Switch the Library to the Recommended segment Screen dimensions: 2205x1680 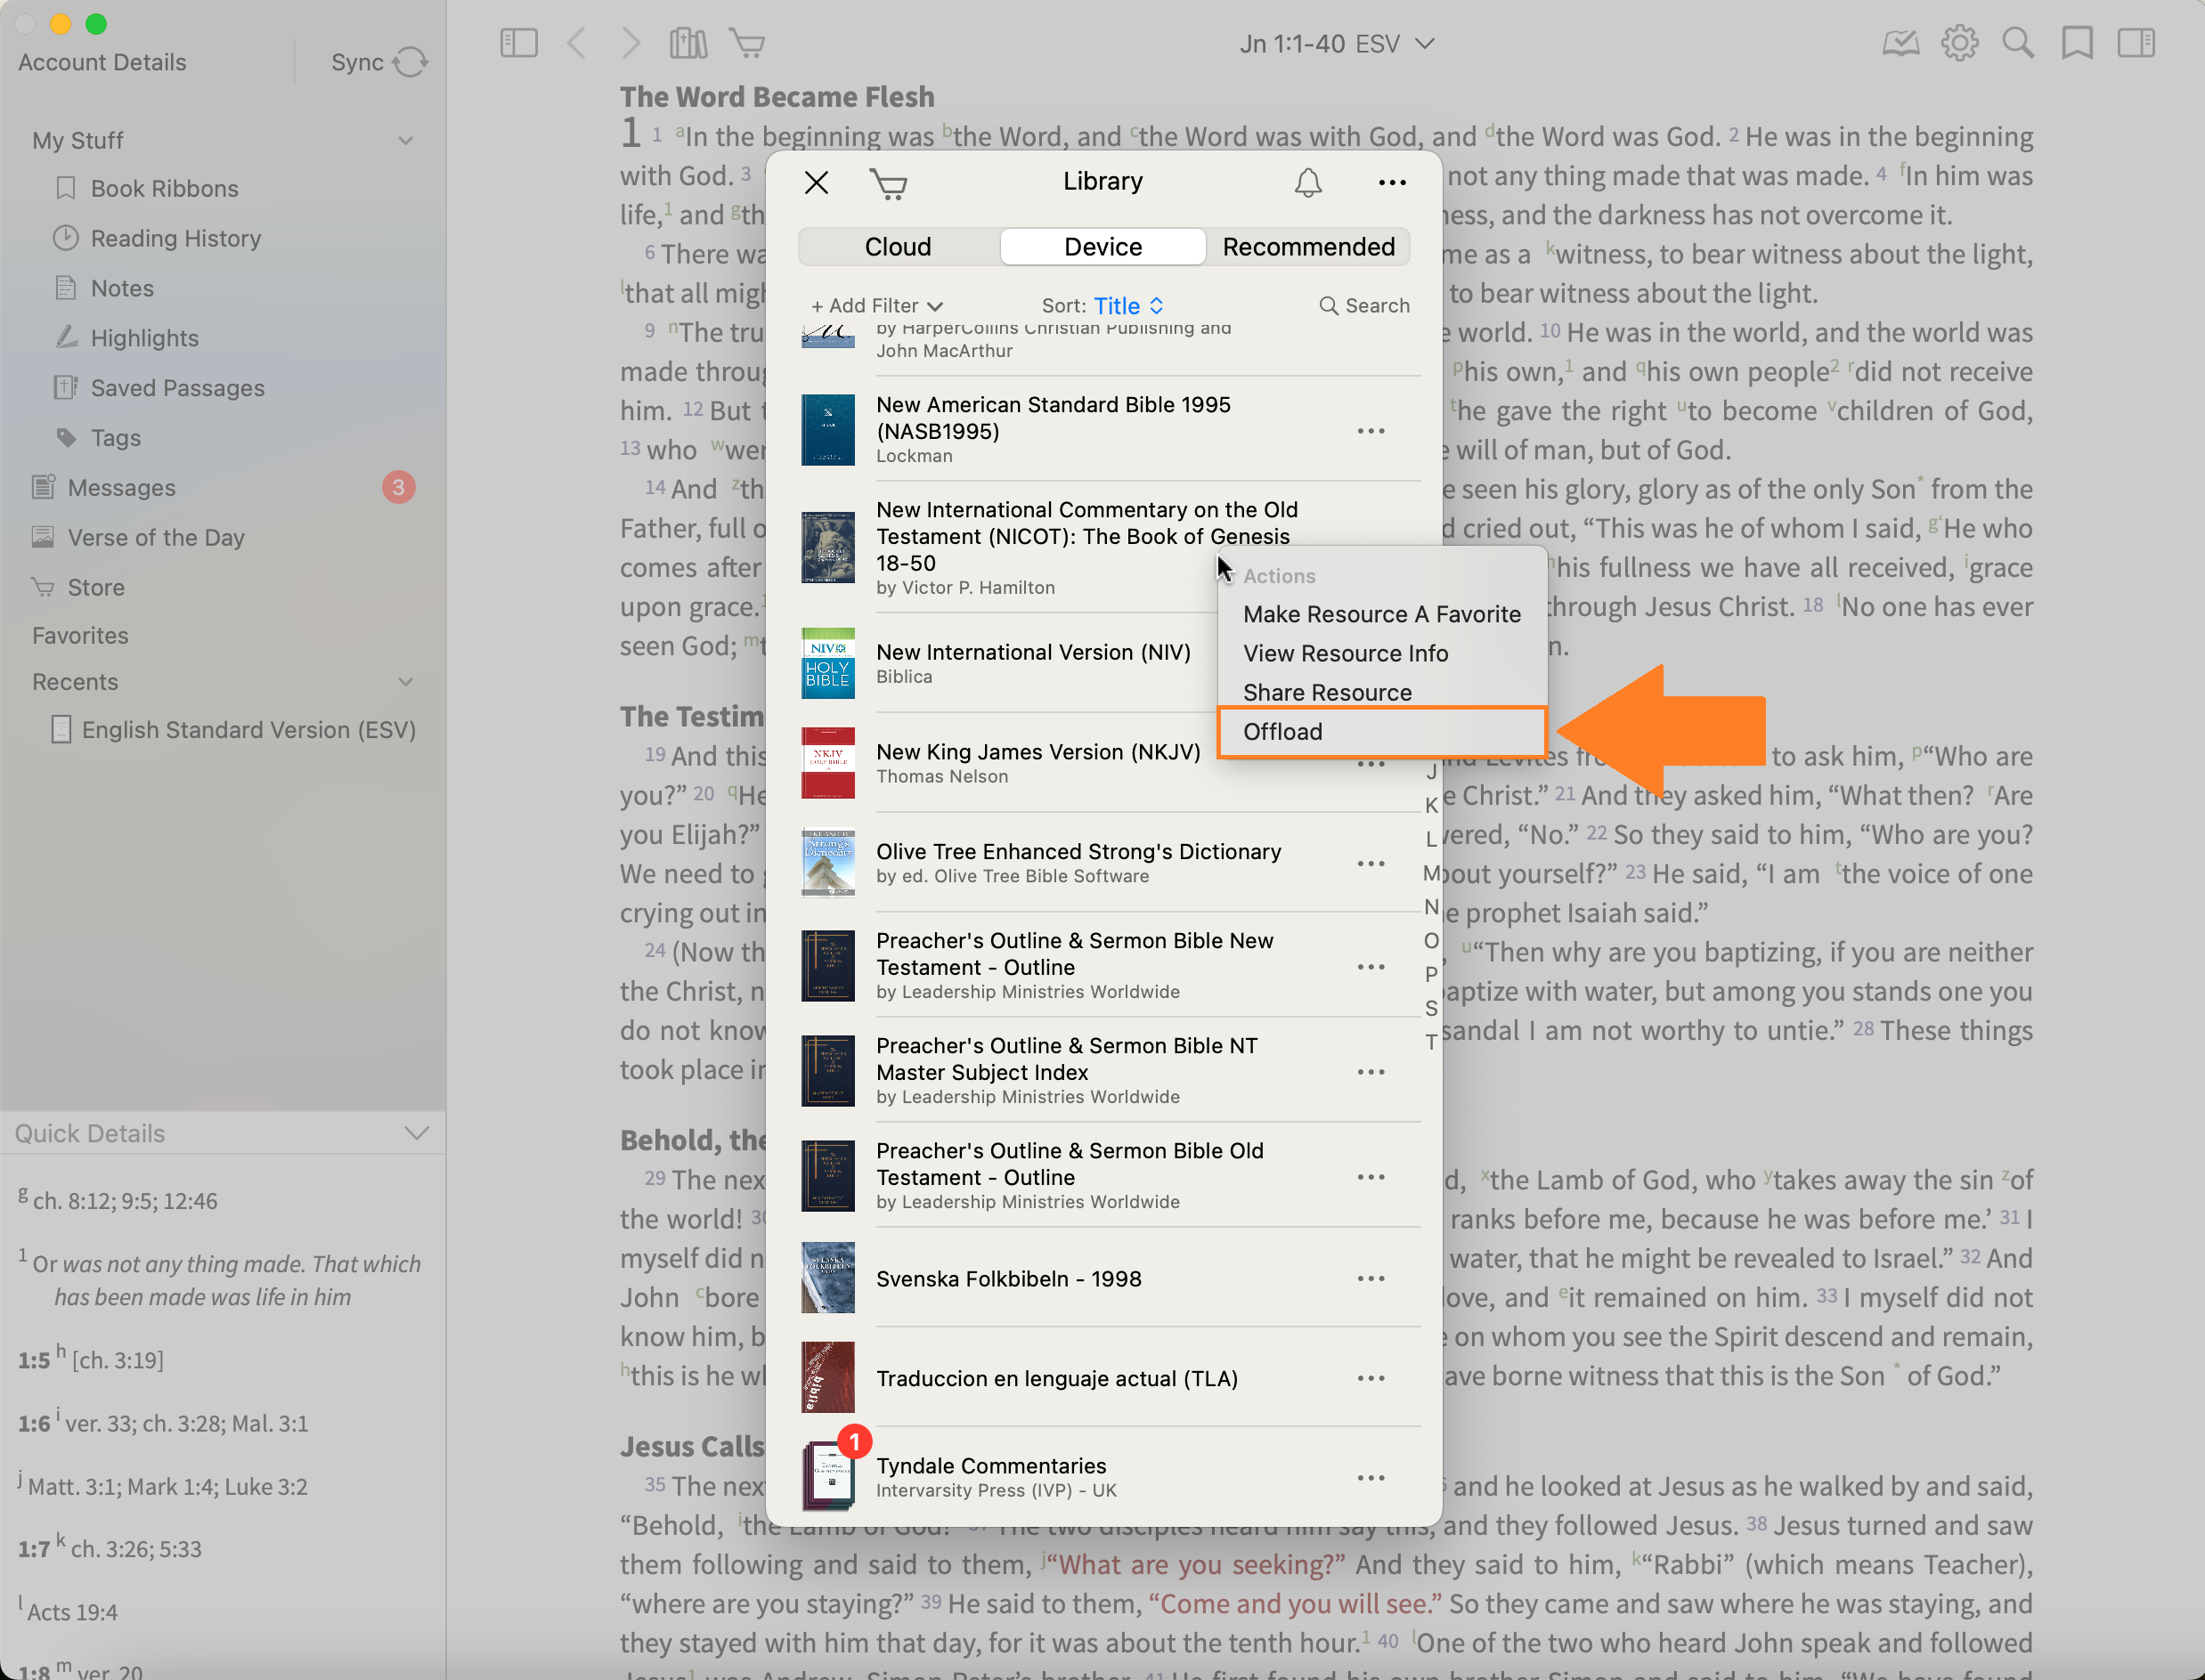tap(1308, 247)
